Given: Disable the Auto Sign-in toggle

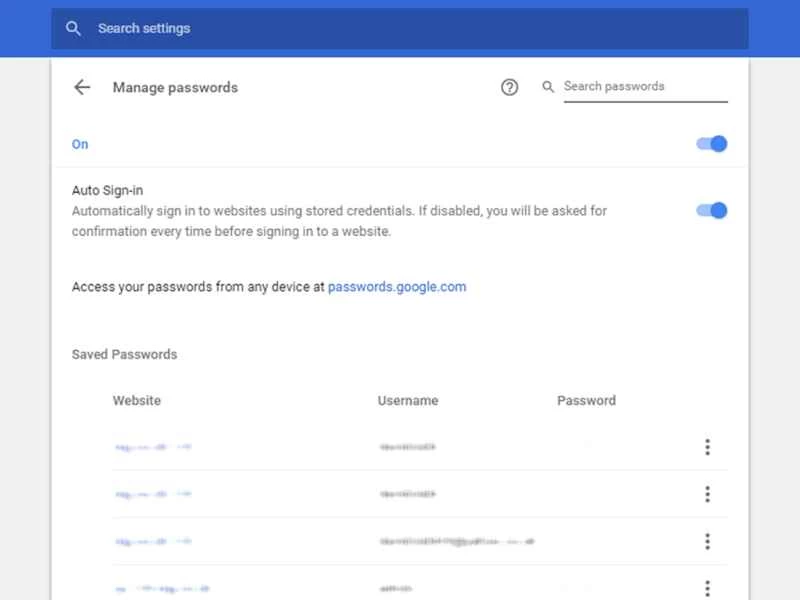Looking at the screenshot, I should point(710,210).
